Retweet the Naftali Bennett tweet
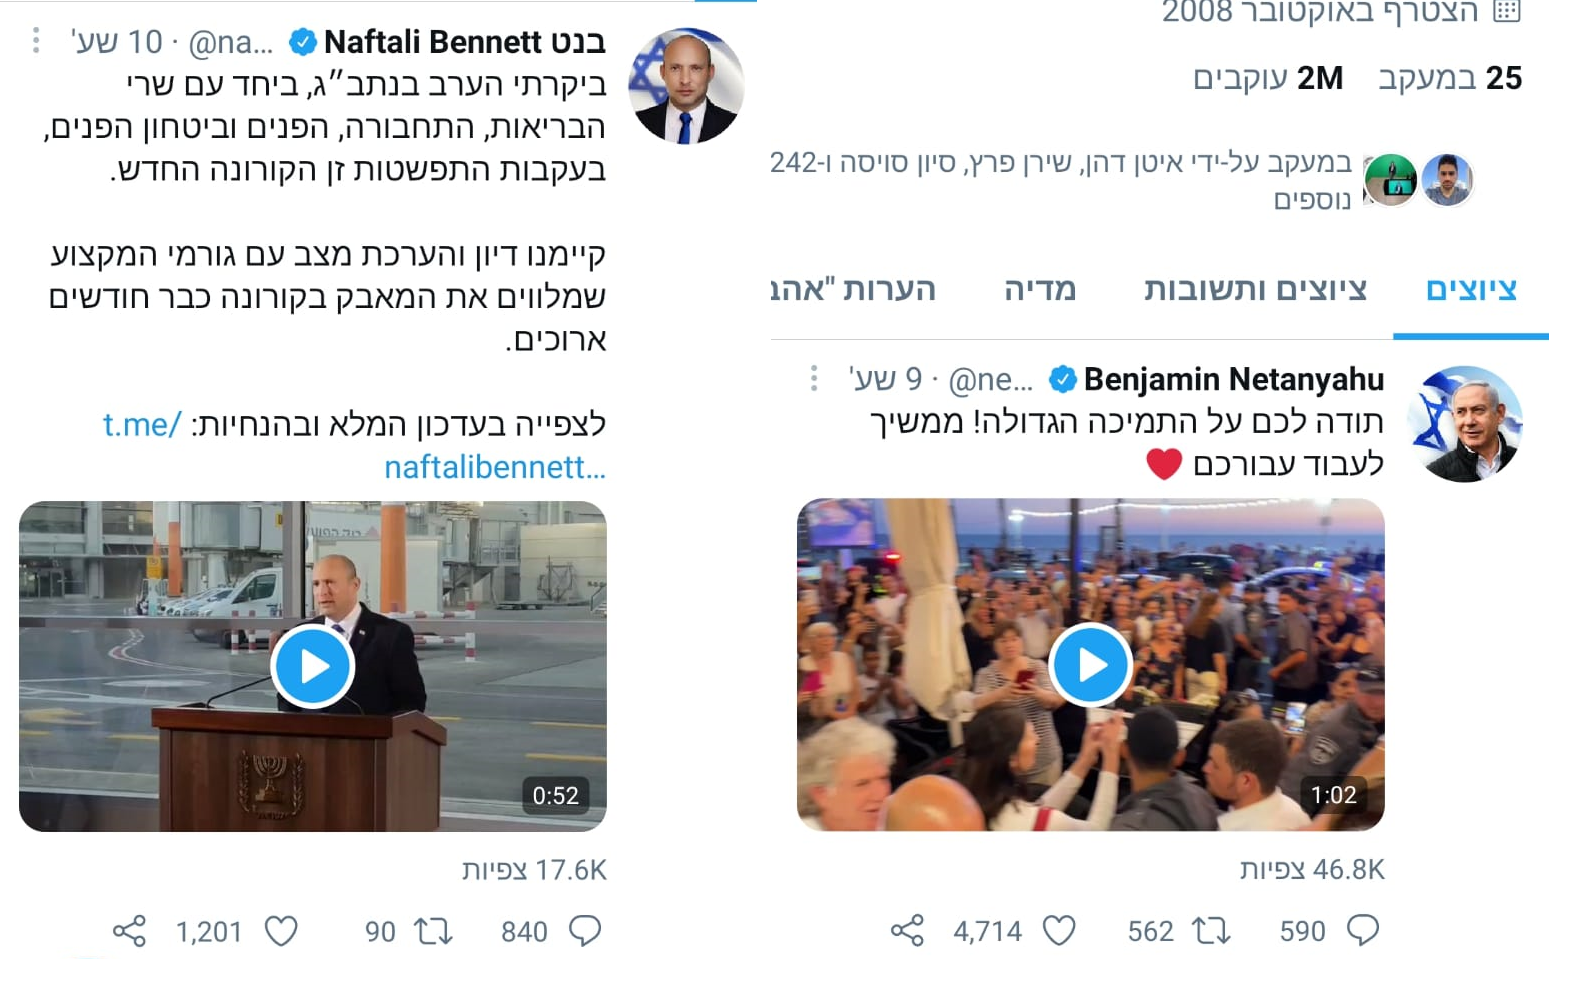1585x1008 pixels. pyautogui.click(x=434, y=931)
